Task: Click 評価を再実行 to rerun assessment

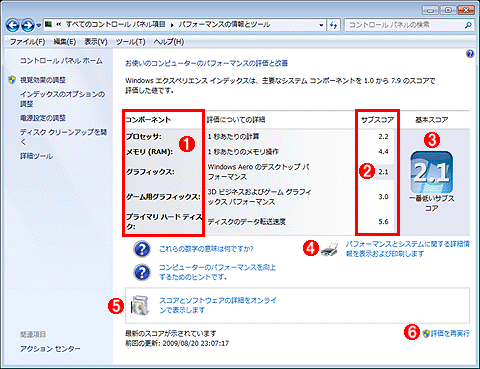Action: coord(450,333)
